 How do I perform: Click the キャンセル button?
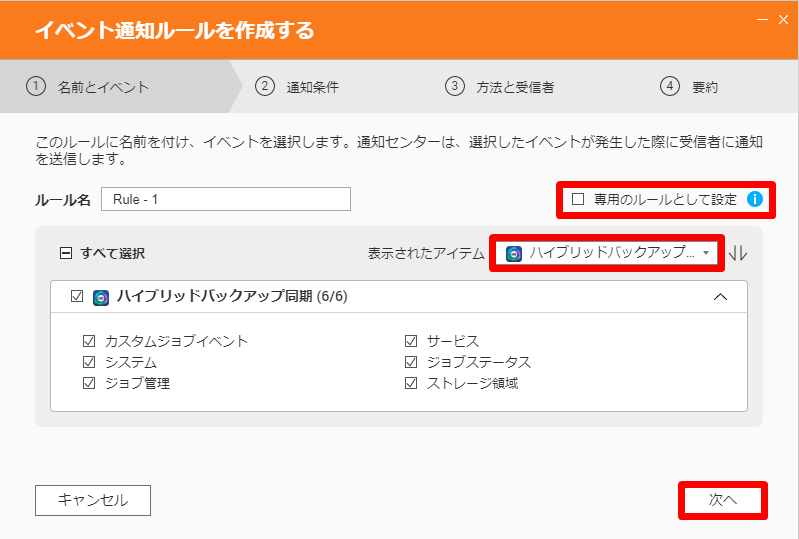[93, 500]
